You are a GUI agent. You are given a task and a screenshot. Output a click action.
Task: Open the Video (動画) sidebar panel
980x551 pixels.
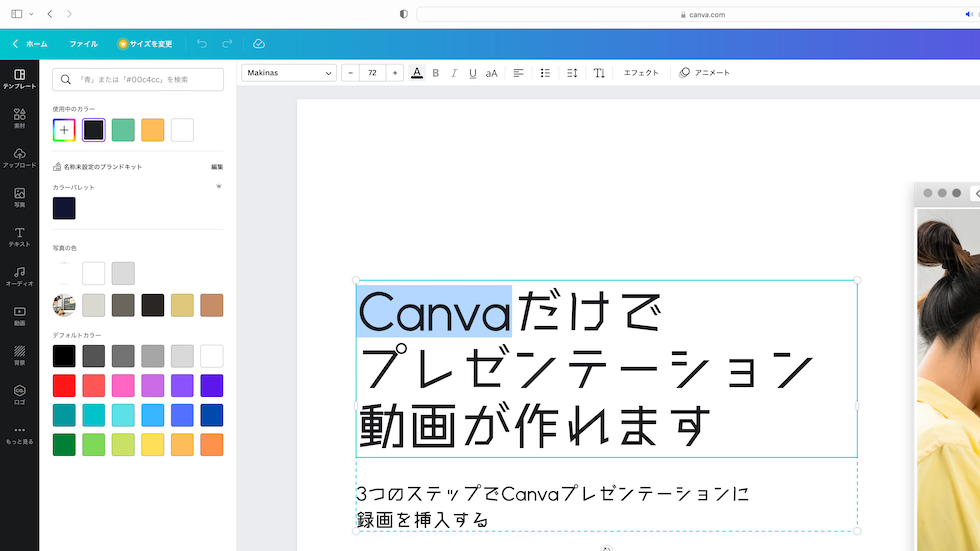[x=19, y=315]
